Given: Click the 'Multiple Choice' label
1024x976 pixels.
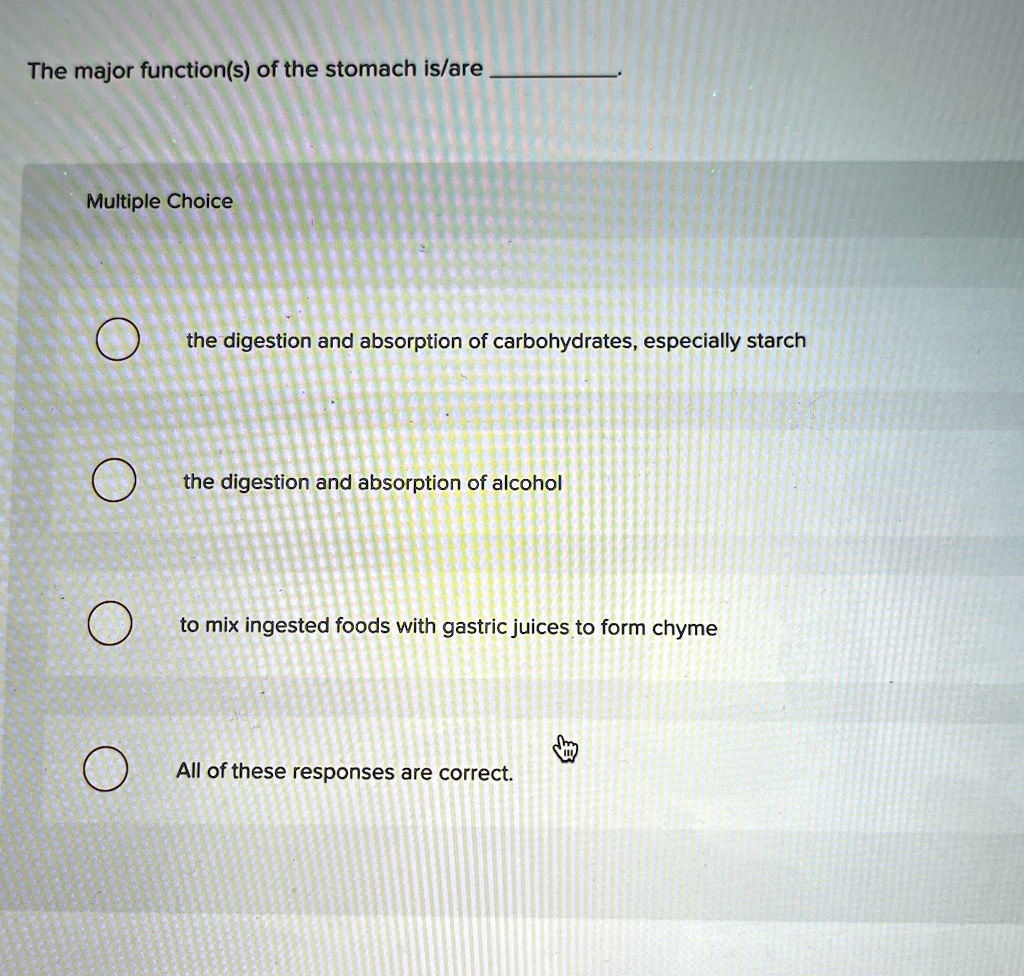Looking at the screenshot, I should click(159, 202).
